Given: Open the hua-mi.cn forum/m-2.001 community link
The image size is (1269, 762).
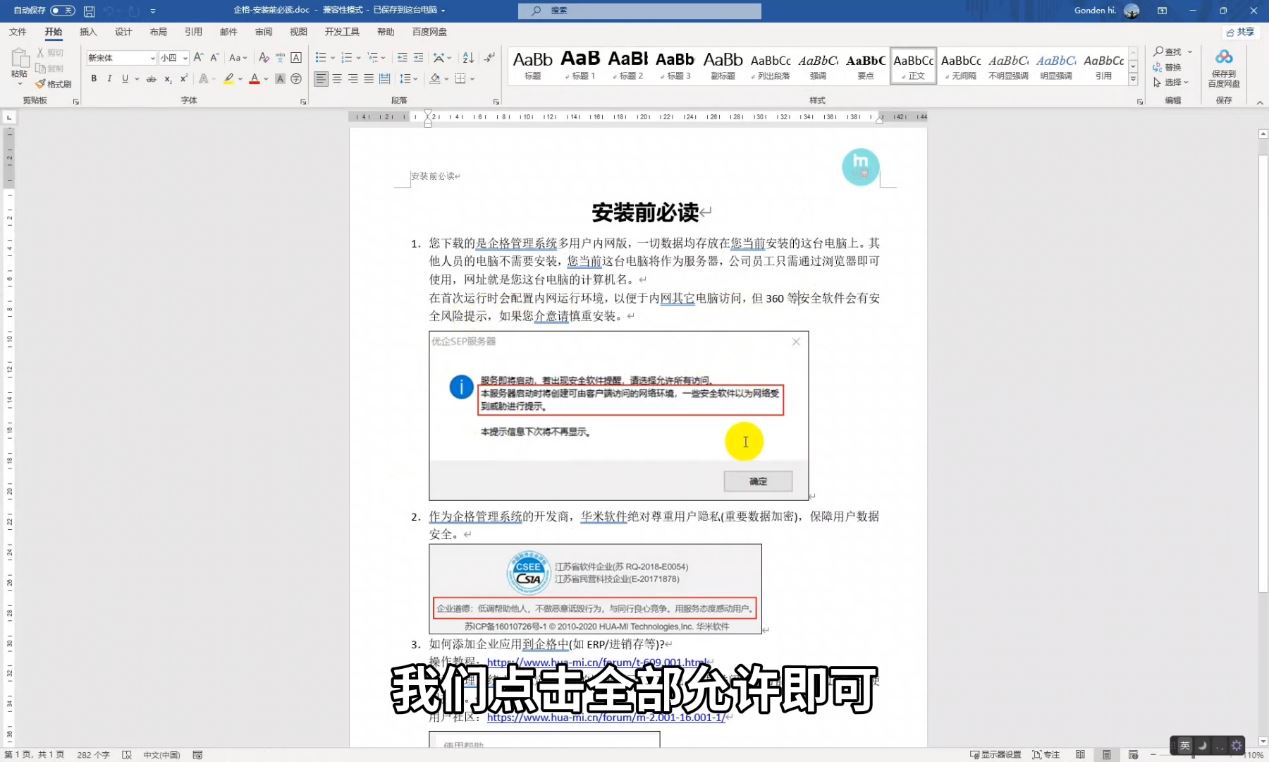Looking at the screenshot, I should pos(606,717).
